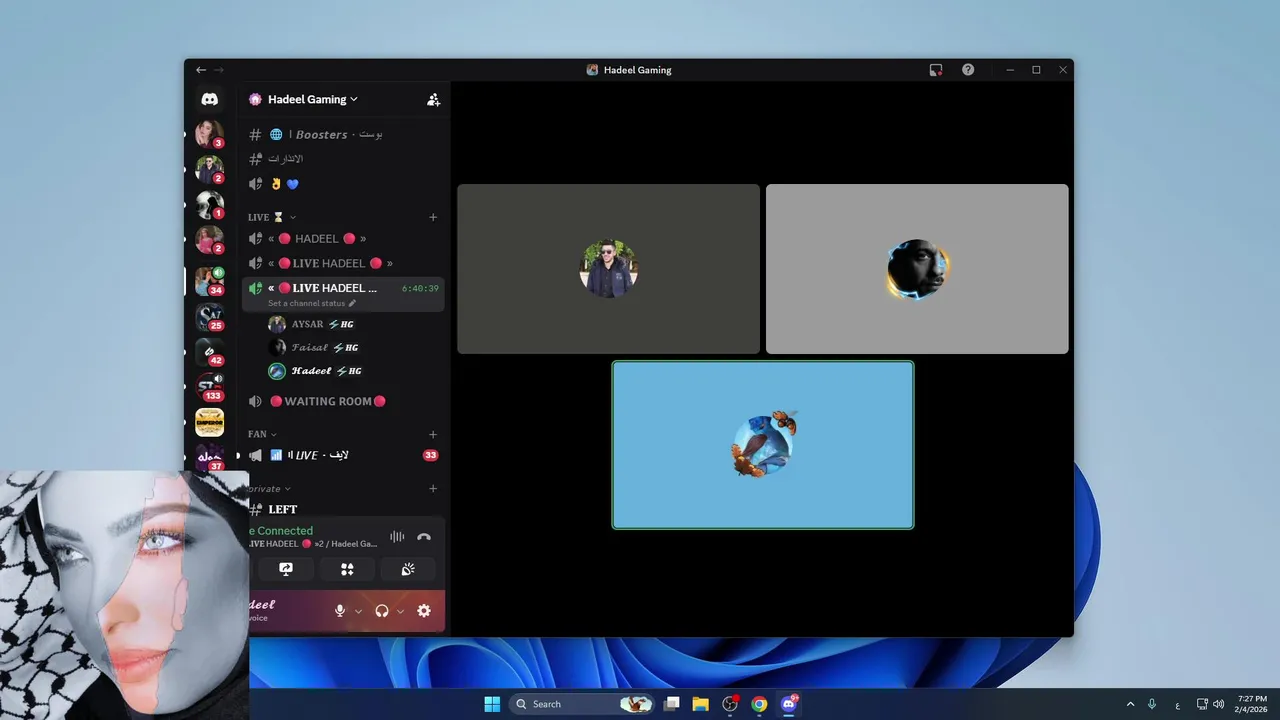Screen dimensions: 1280x720
Task: Open Task View on taskbar
Action: click(x=671, y=704)
